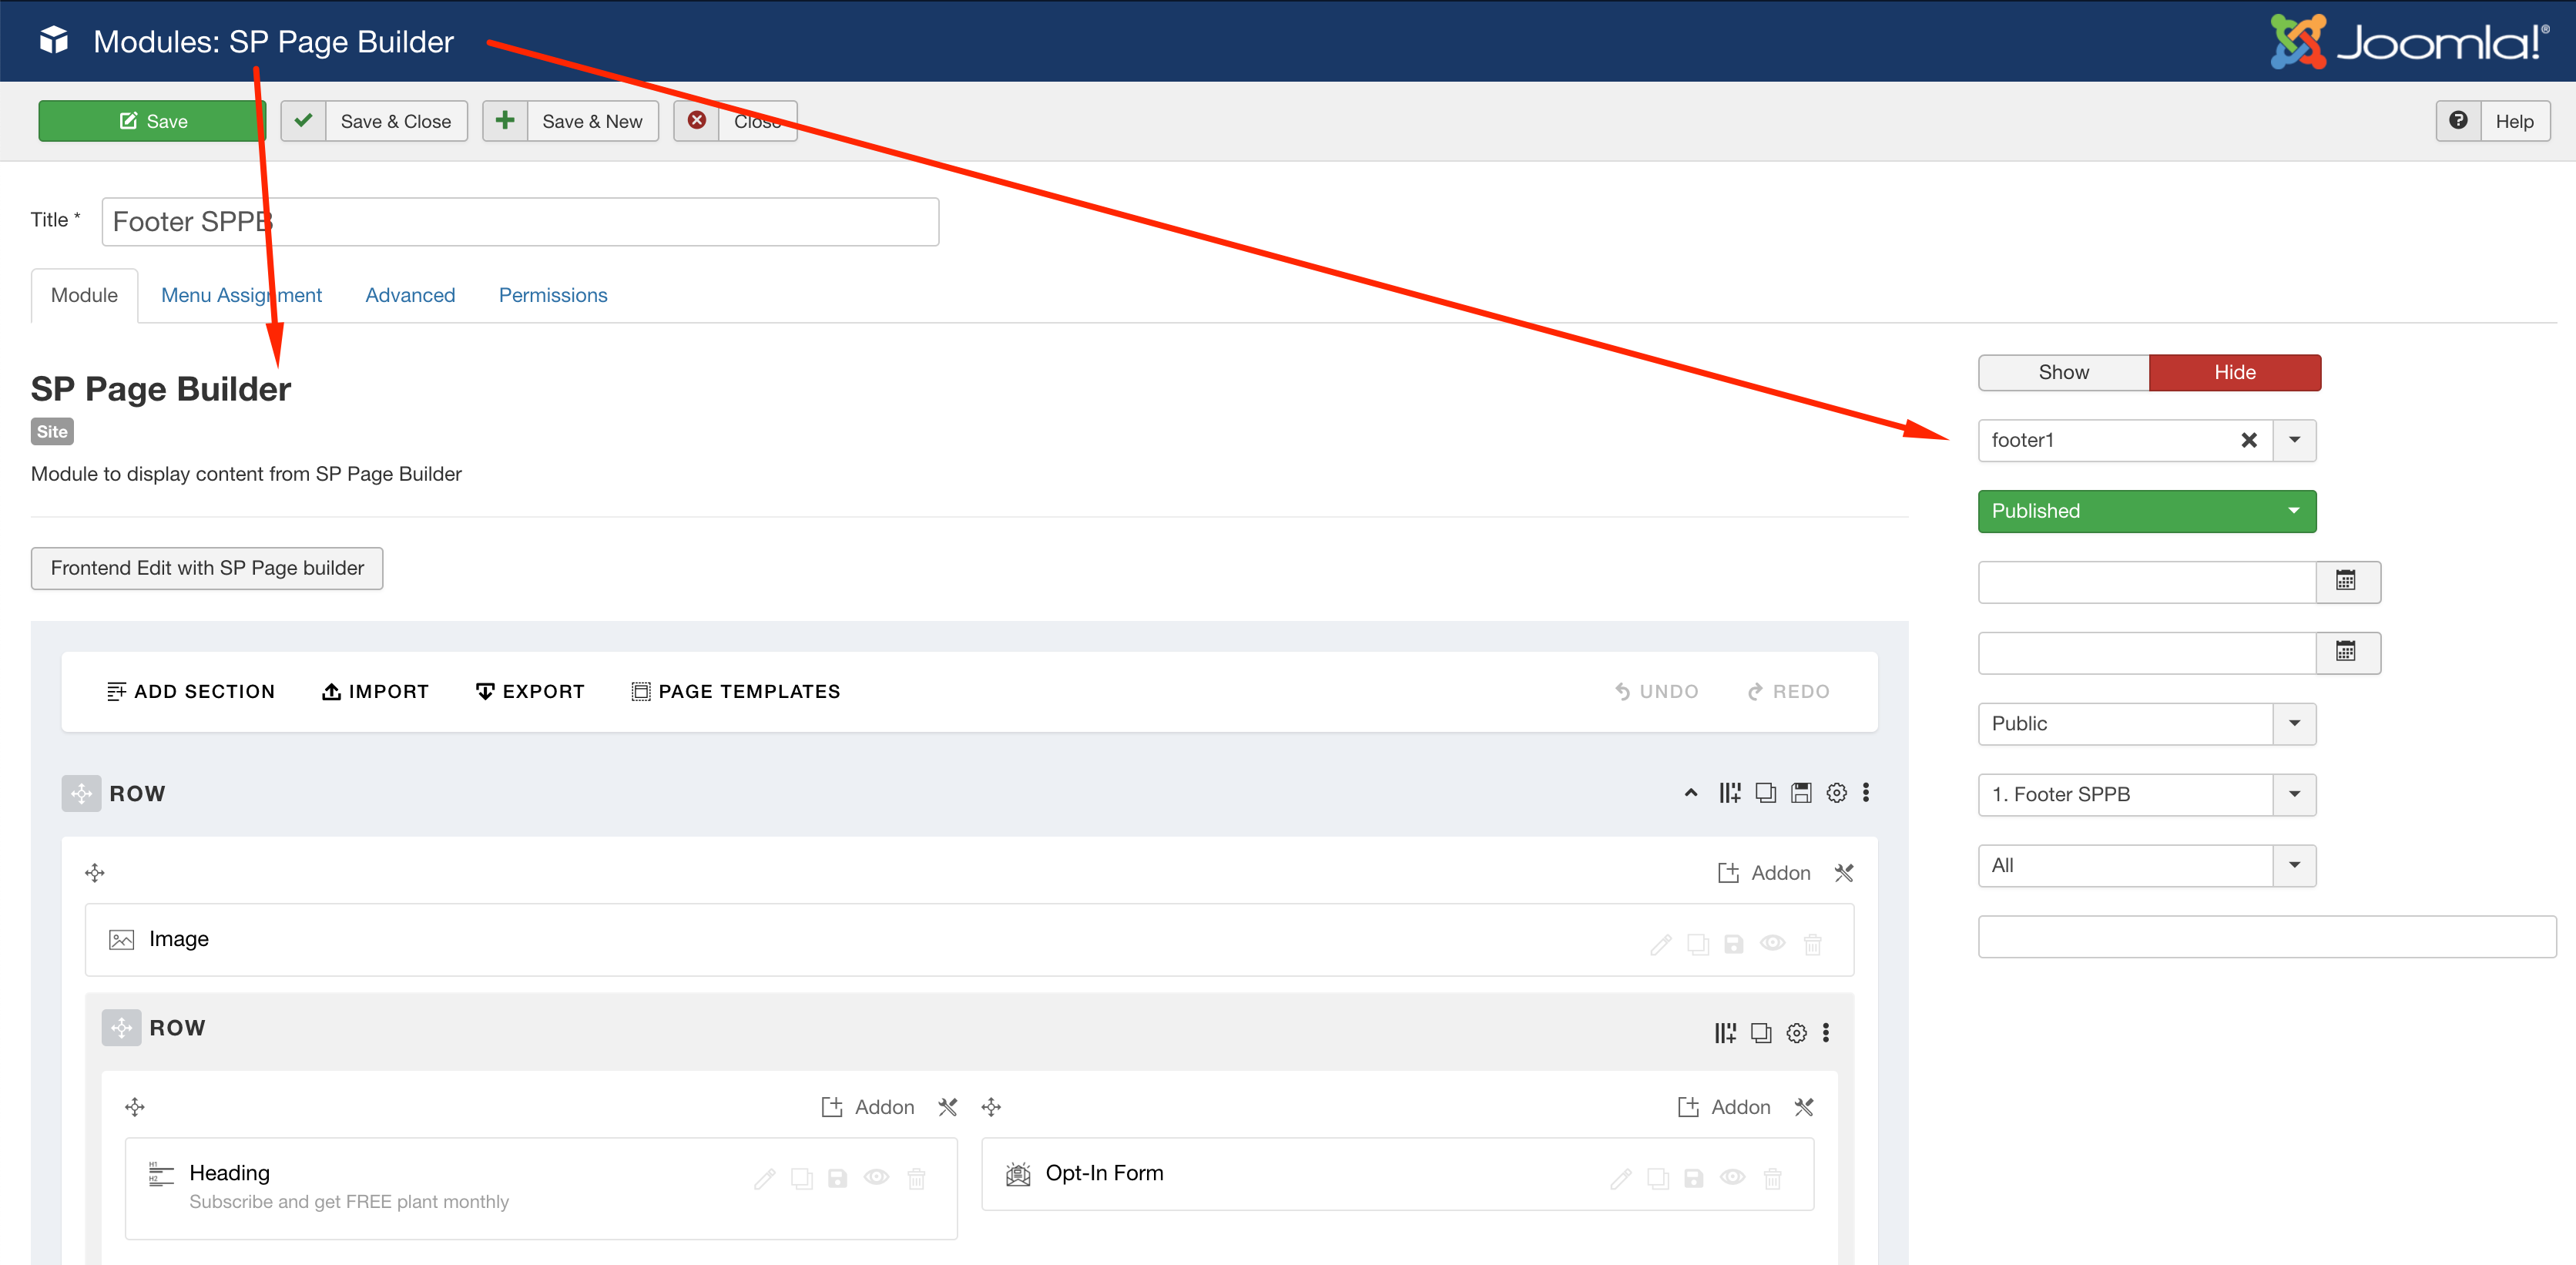This screenshot has height=1265, width=2576.
Task: Add a new column to the second ROW
Action: pyautogui.click(x=1725, y=1032)
